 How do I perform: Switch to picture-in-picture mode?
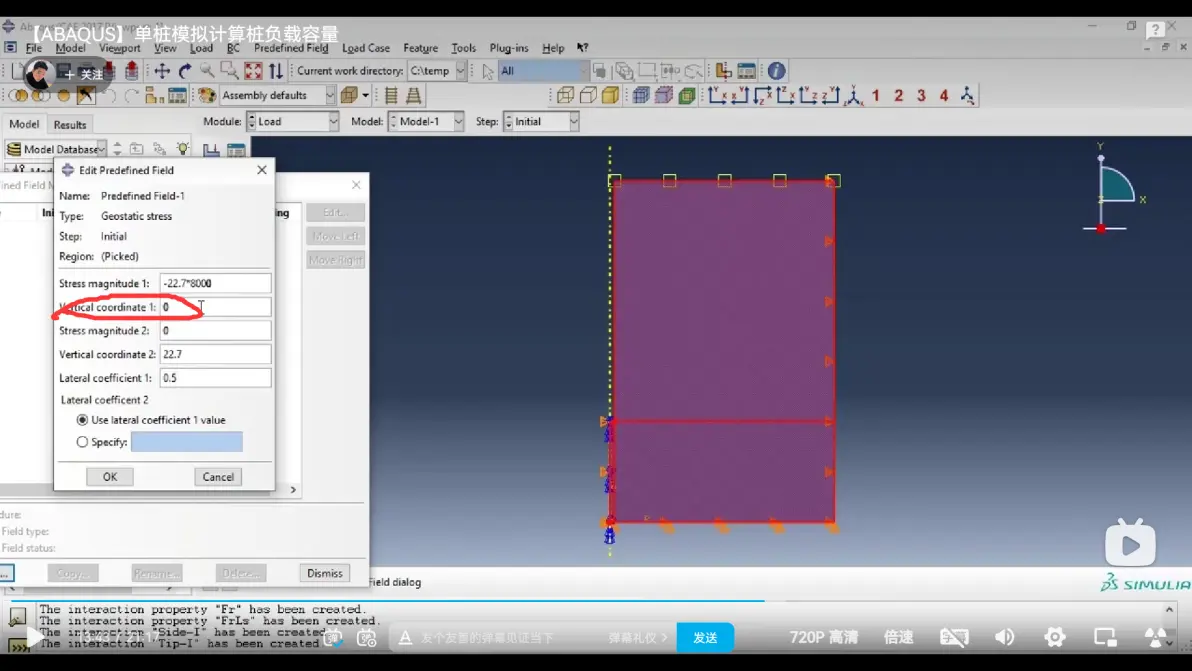(x=1105, y=637)
